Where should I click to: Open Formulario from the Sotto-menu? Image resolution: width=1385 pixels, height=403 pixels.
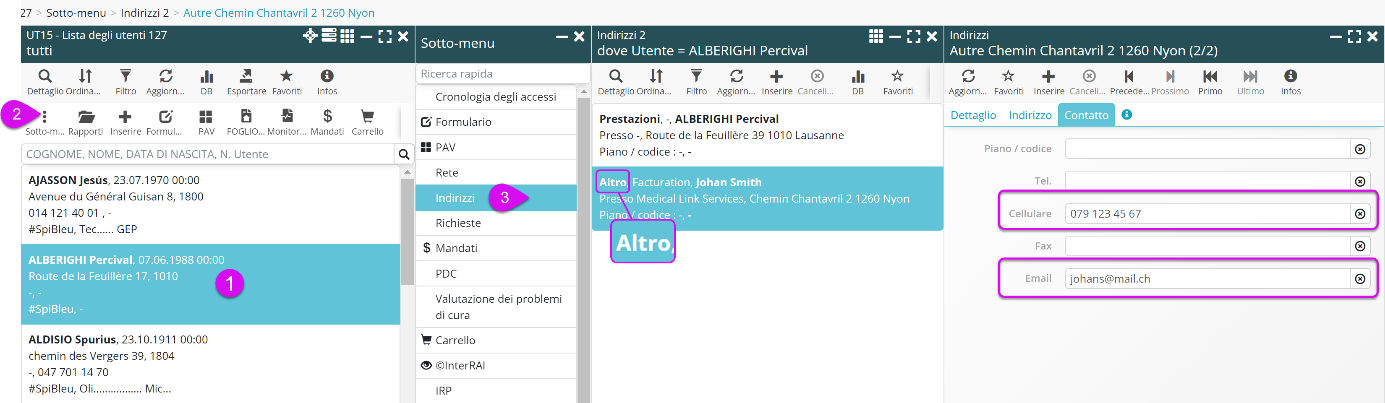[x=463, y=122]
